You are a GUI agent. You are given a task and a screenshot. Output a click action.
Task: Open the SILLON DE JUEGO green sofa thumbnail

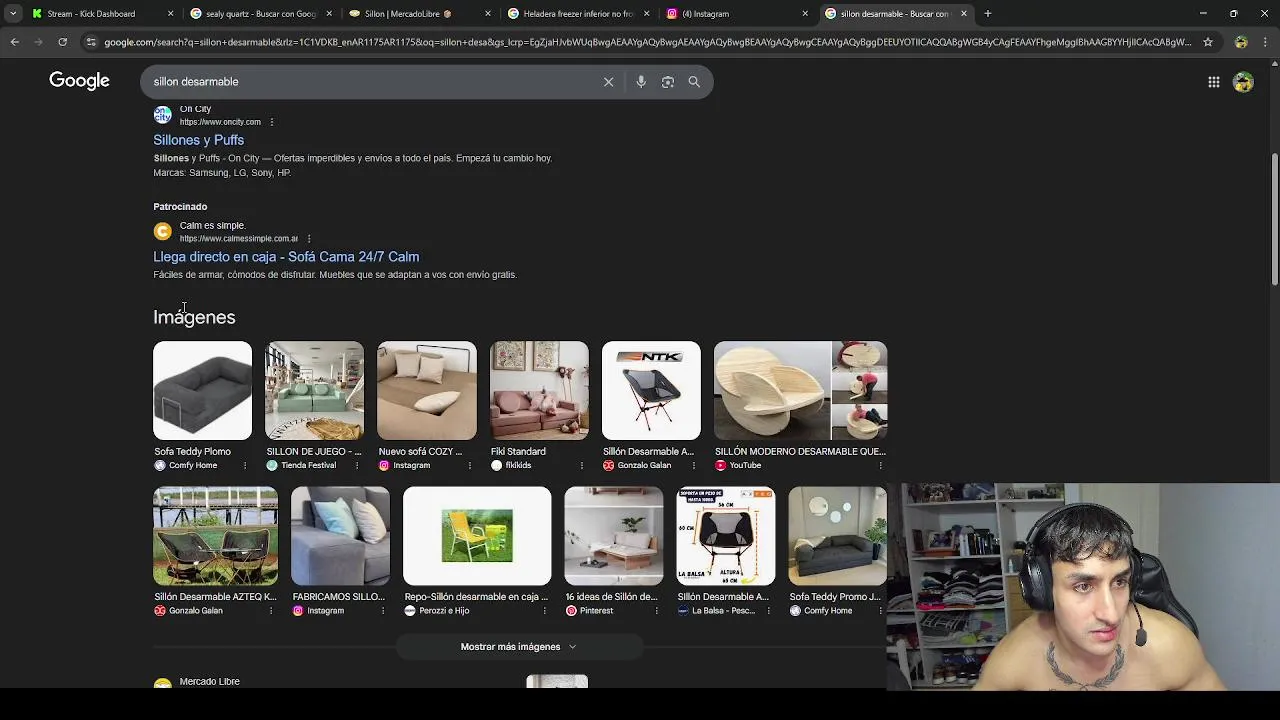[314, 391]
